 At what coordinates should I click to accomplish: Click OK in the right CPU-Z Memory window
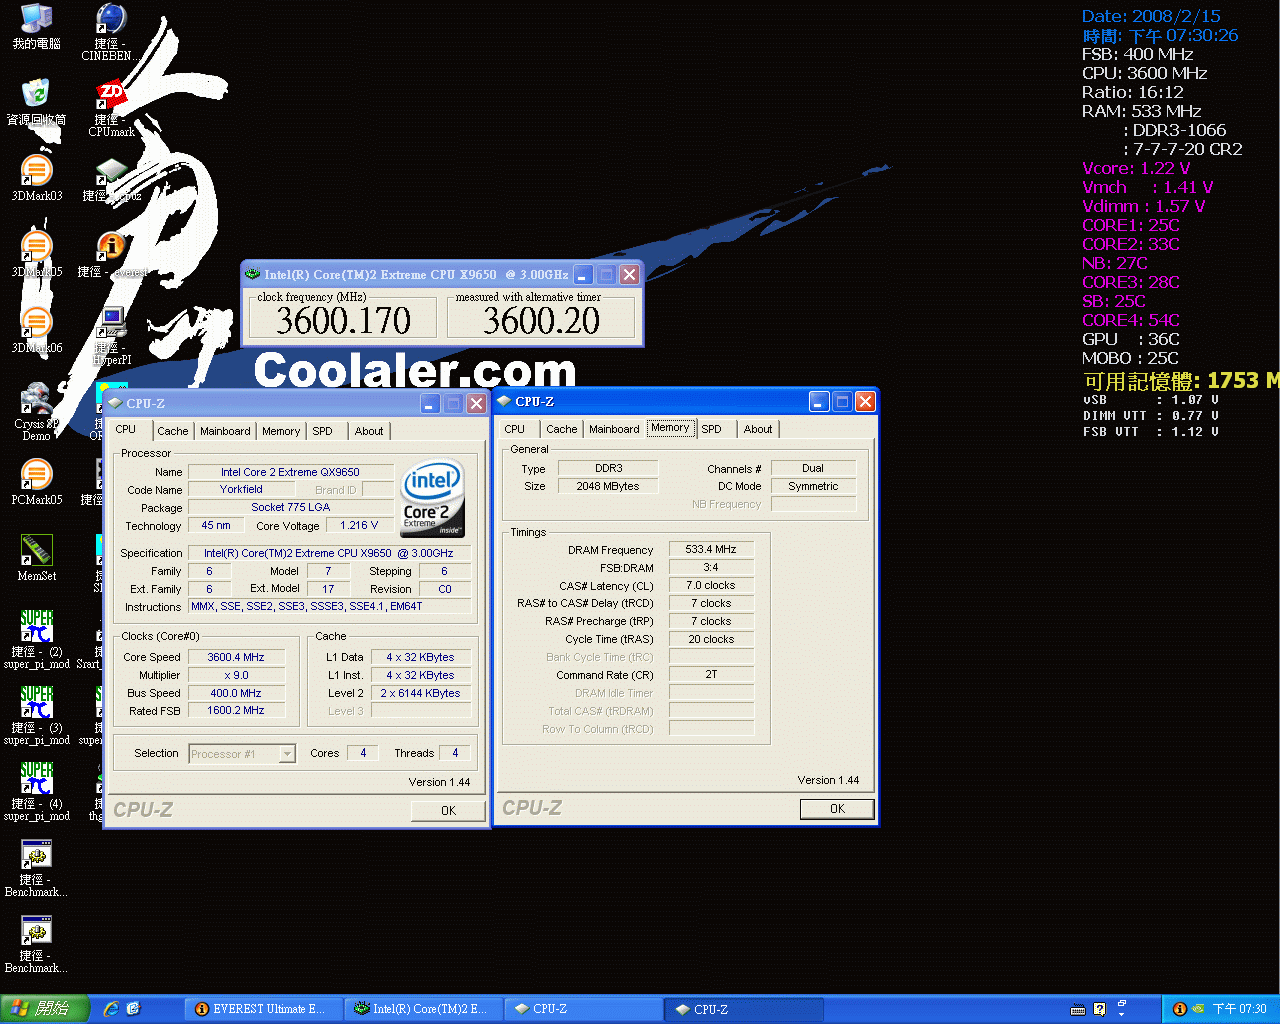[837, 809]
